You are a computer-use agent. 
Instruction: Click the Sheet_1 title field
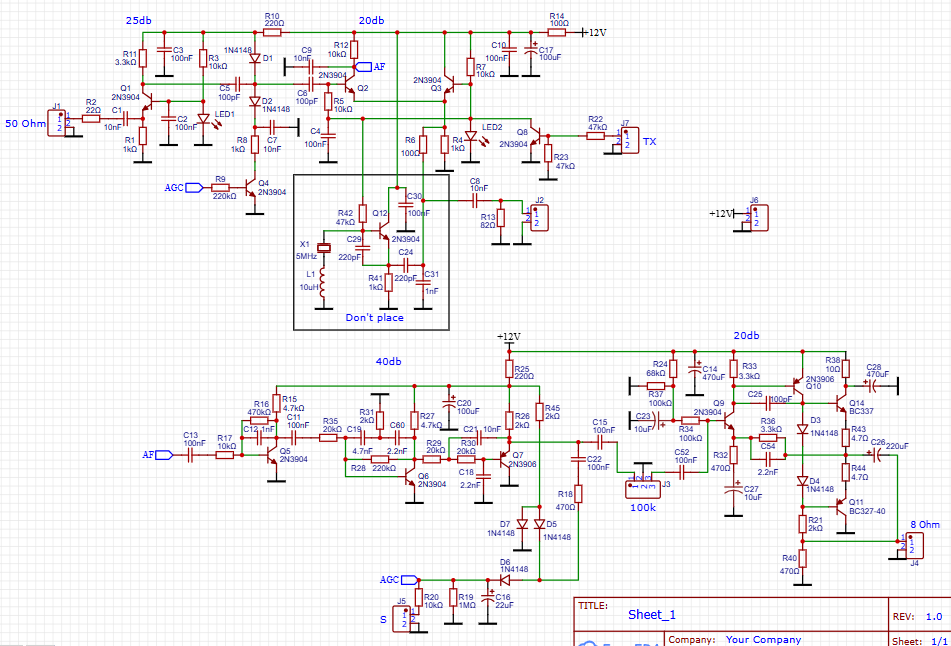[x=653, y=615]
